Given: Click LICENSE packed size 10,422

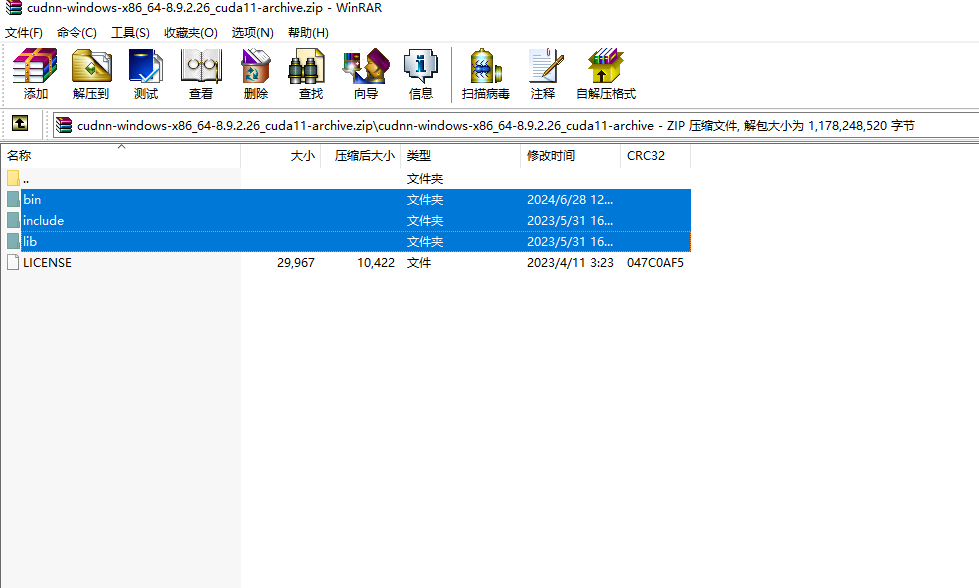Looking at the screenshot, I should pyautogui.click(x=376, y=263).
